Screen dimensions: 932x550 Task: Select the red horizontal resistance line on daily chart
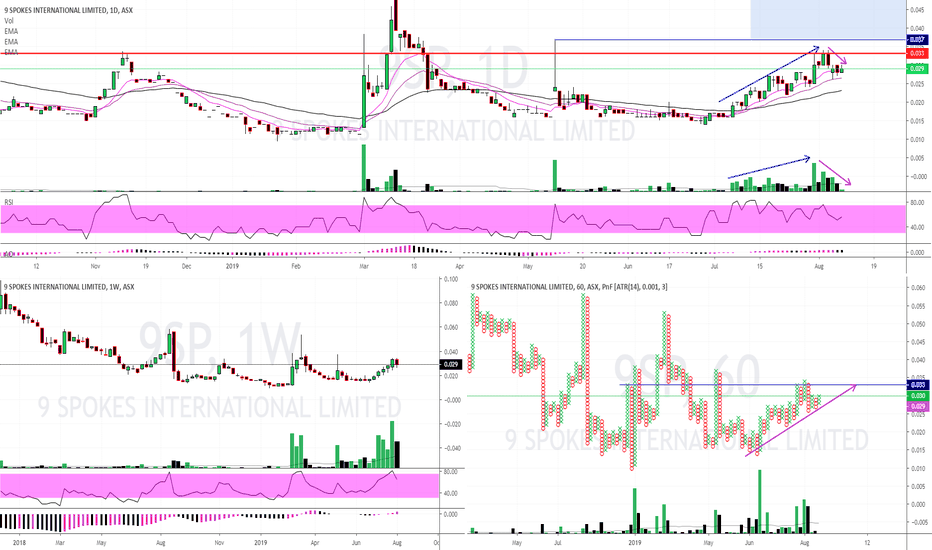point(453,54)
